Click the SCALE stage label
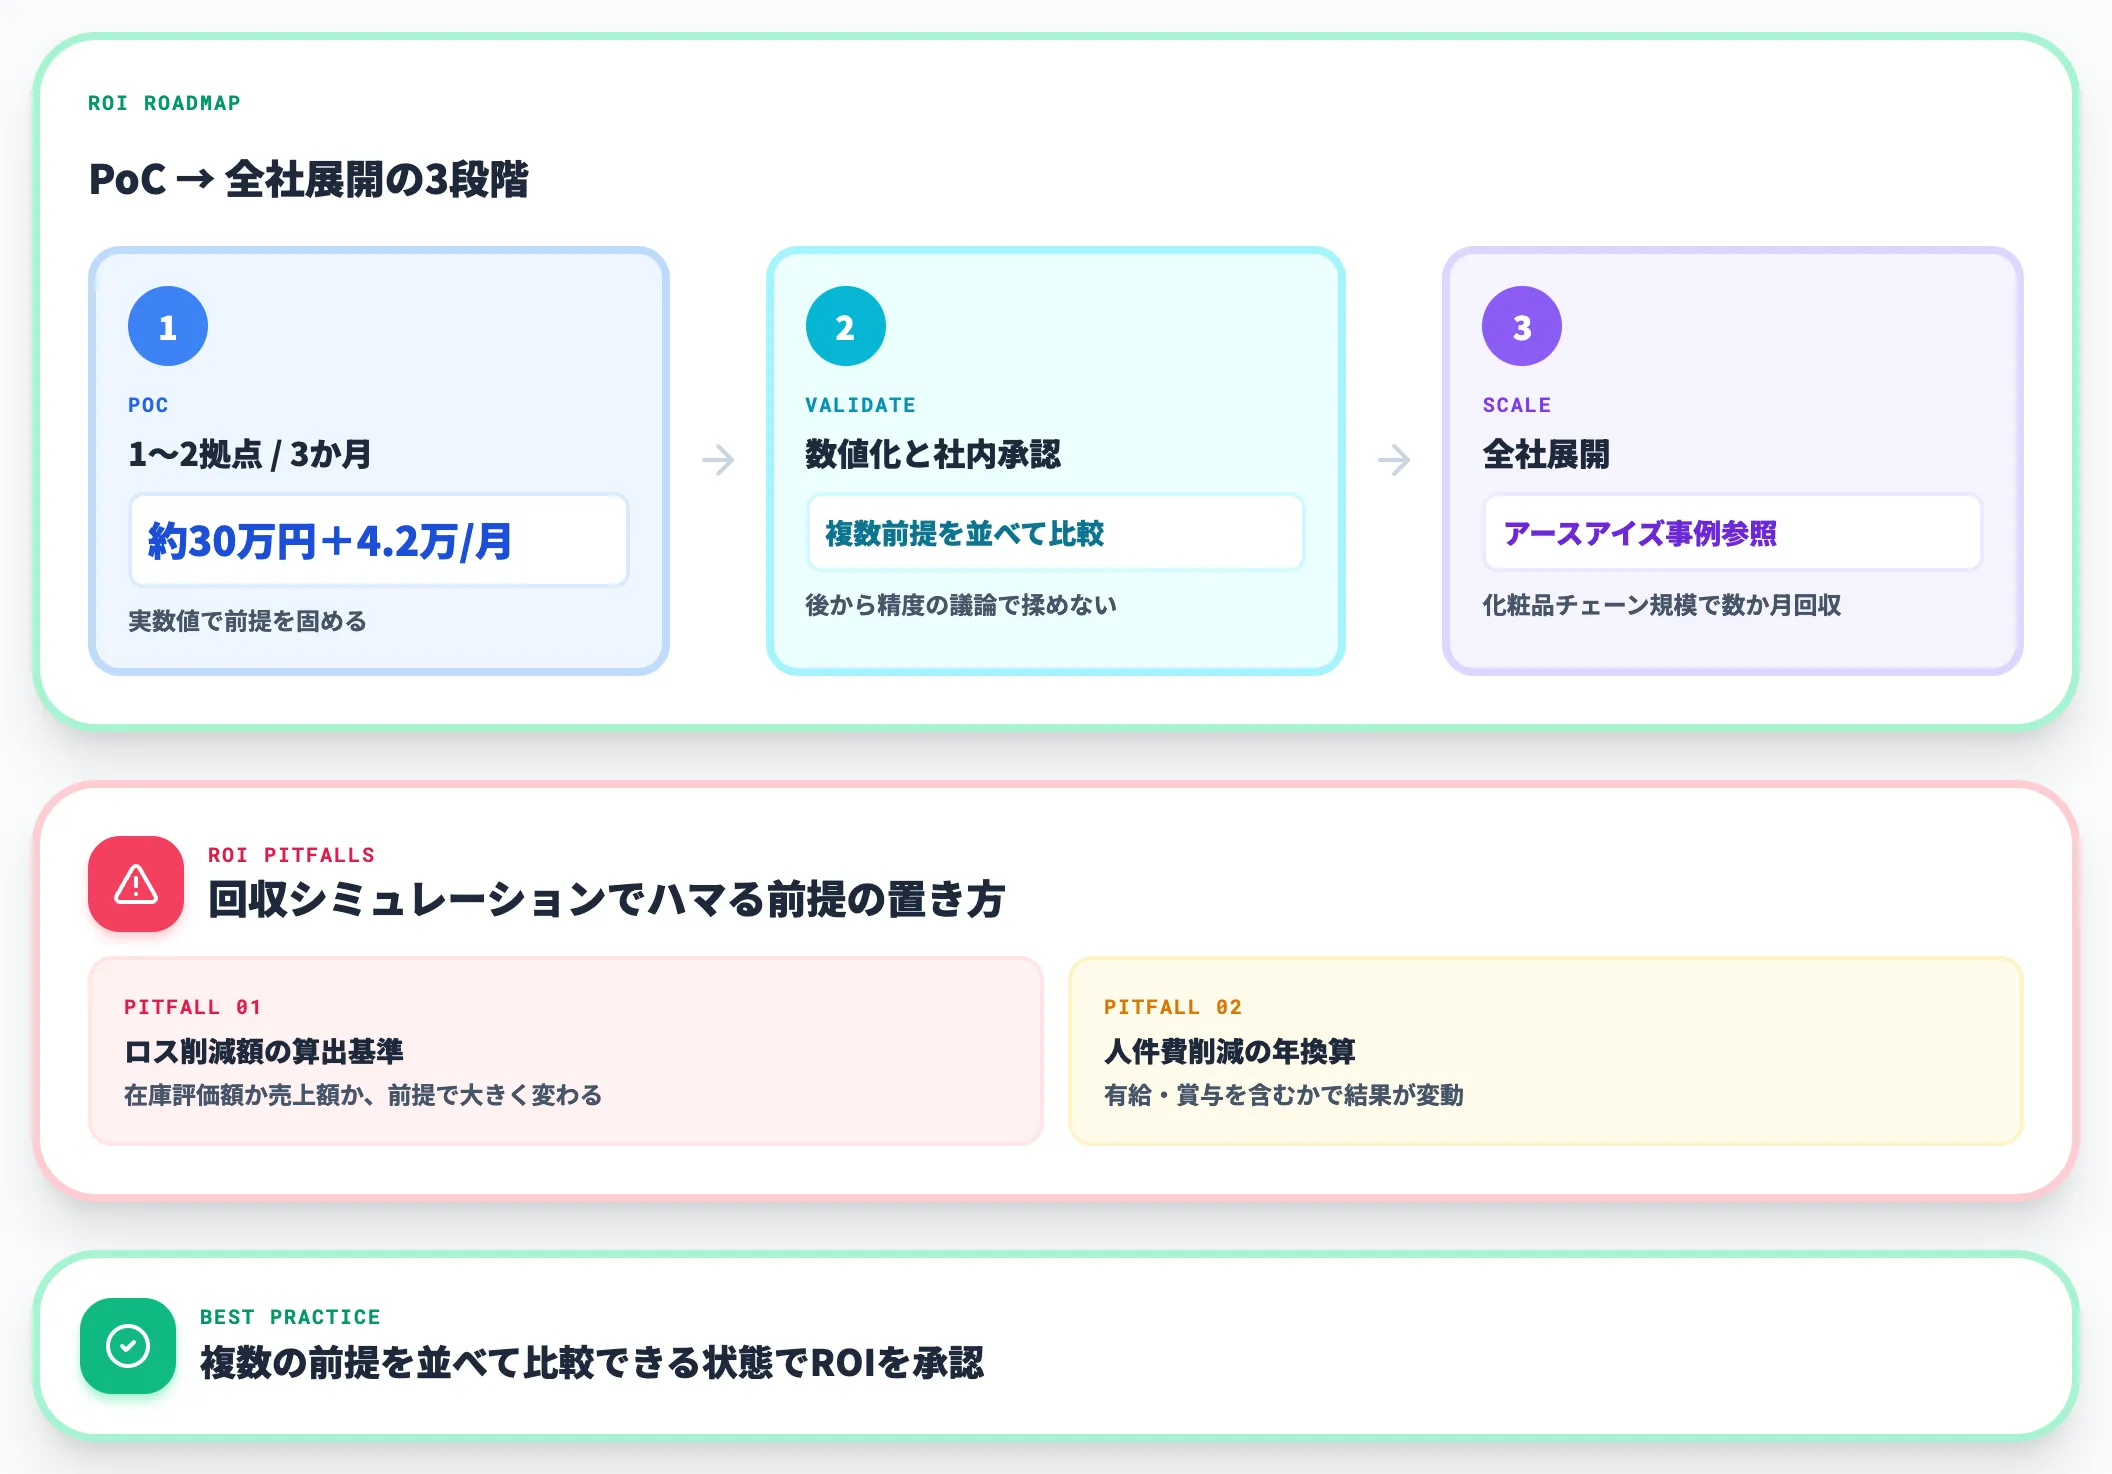Screen dimensions: 2112x1474 (x=1517, y=405)
